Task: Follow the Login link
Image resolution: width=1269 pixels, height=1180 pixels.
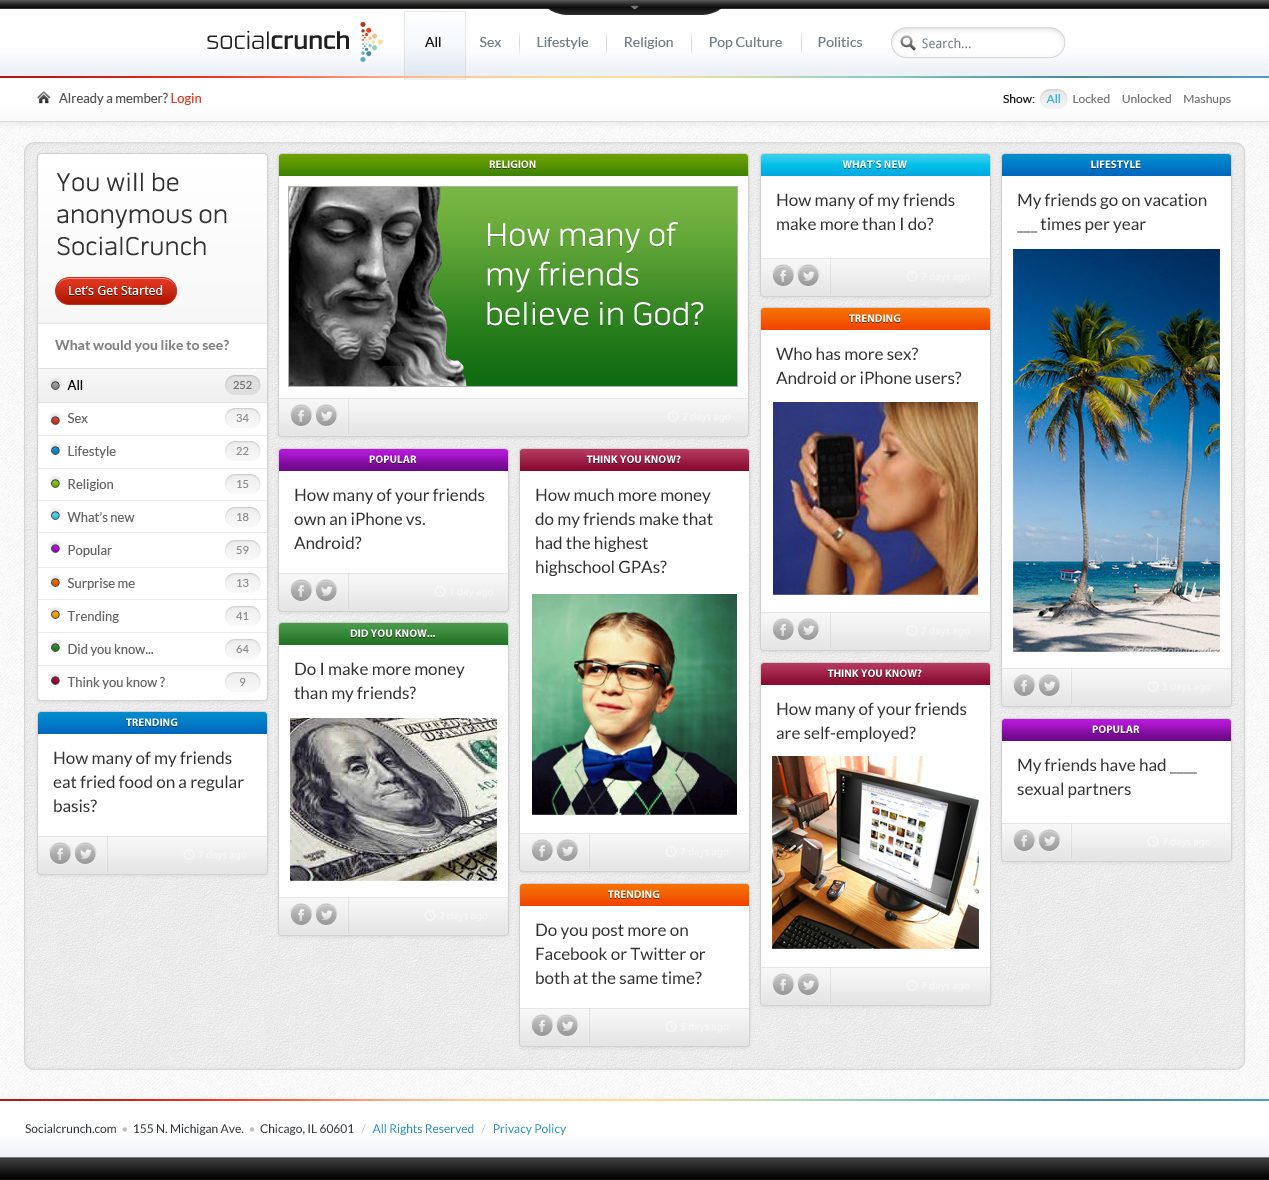Action: (186, 98)
